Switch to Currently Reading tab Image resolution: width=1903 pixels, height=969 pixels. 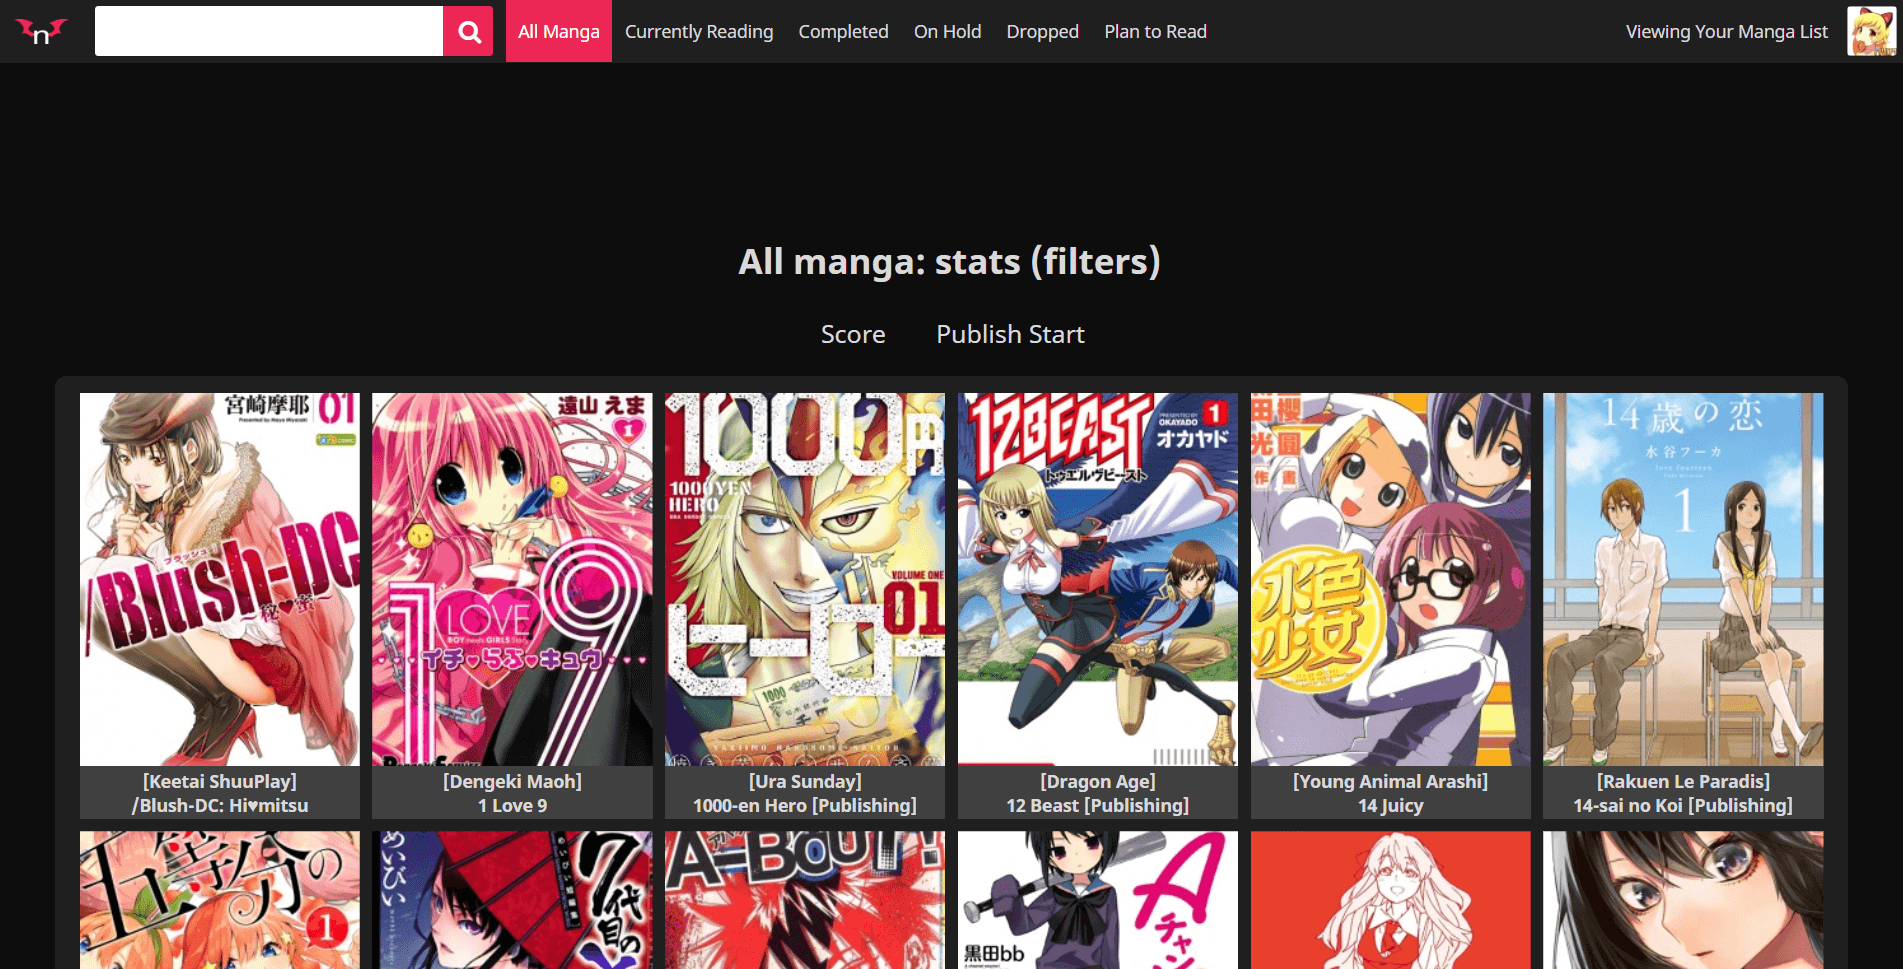pyautogui.click(x=699, y=32)
